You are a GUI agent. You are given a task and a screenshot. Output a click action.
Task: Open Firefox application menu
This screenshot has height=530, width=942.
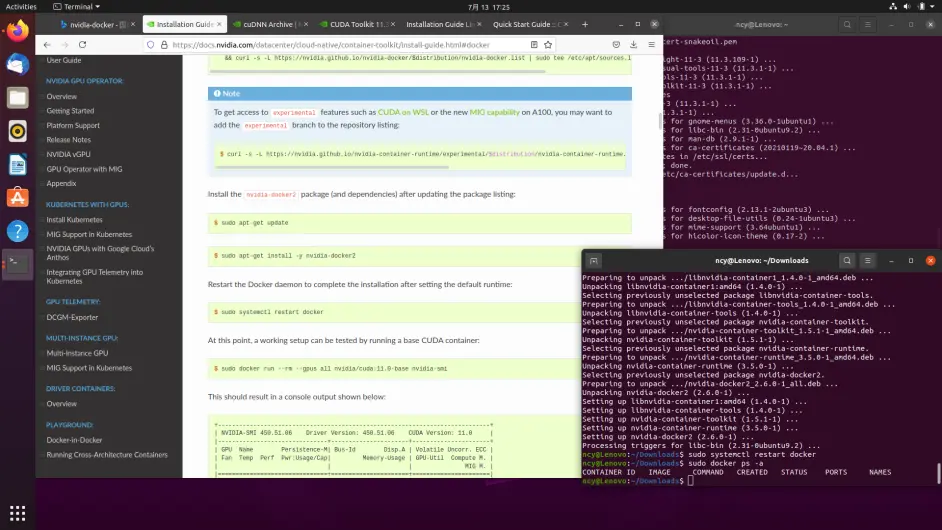[x=651, y=44]
